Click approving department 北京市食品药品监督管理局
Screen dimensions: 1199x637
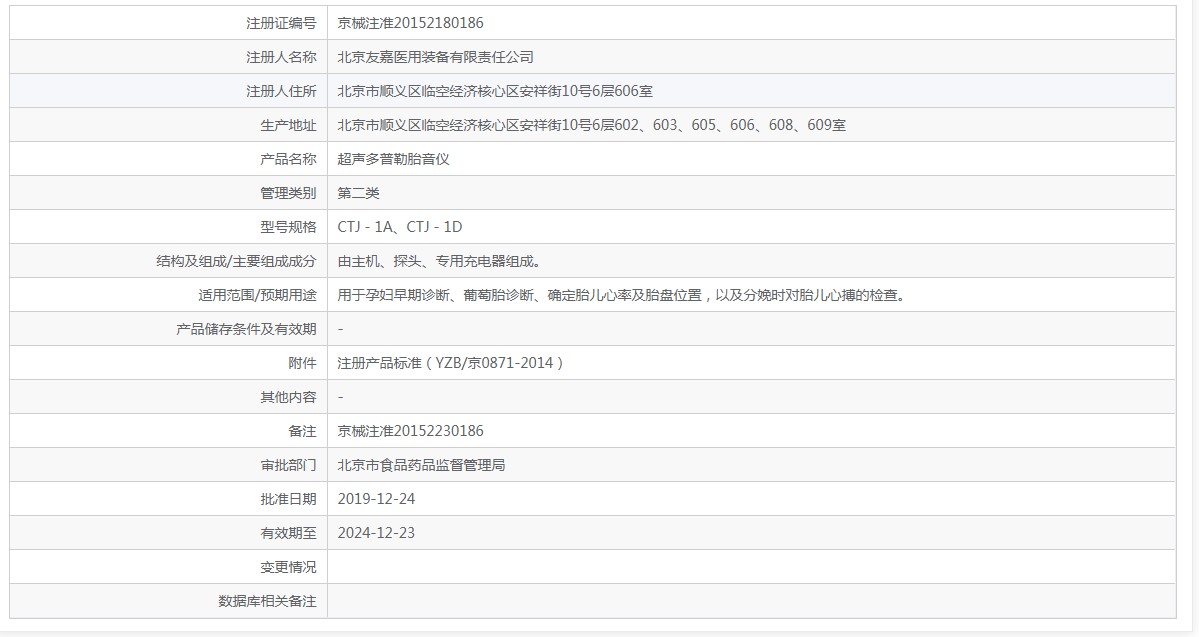pos(421,465)
